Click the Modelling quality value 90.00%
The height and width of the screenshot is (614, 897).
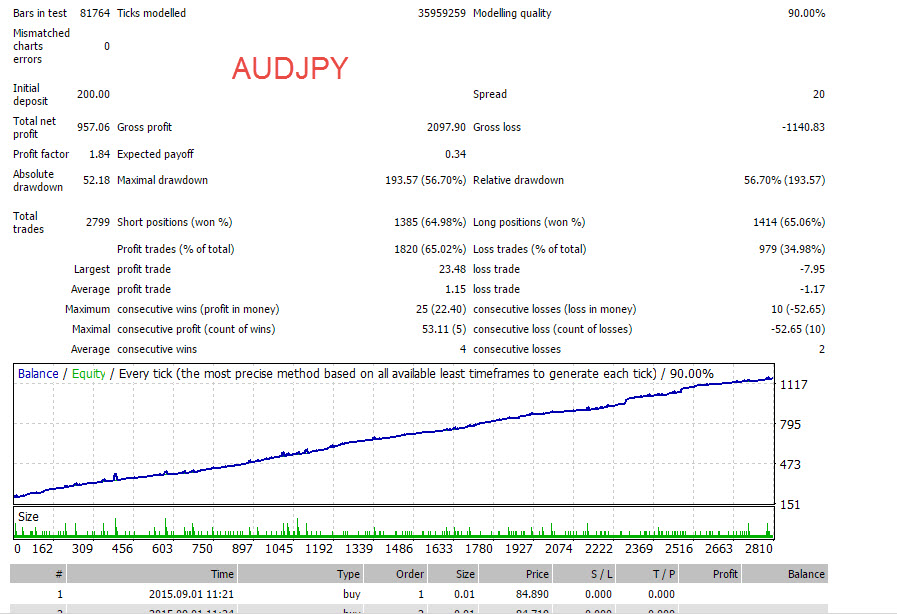806,13
